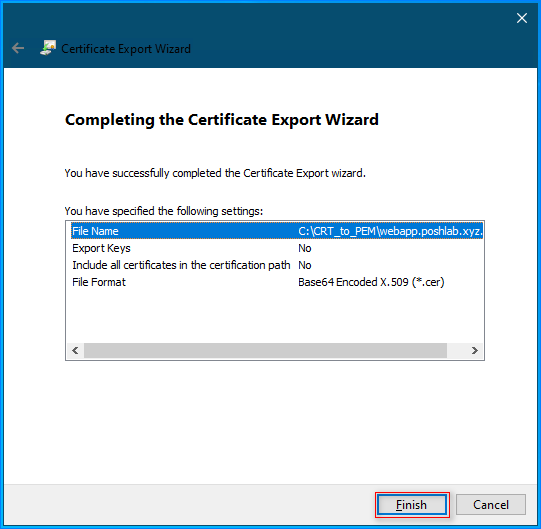
Task: Close the wizard with the X button
Action: coord(522,18)
